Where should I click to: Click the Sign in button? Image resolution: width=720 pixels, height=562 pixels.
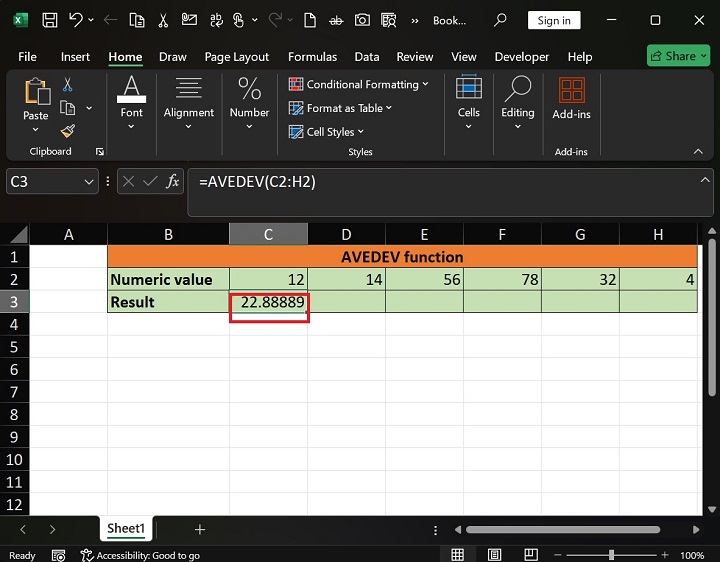pos(553,20)
